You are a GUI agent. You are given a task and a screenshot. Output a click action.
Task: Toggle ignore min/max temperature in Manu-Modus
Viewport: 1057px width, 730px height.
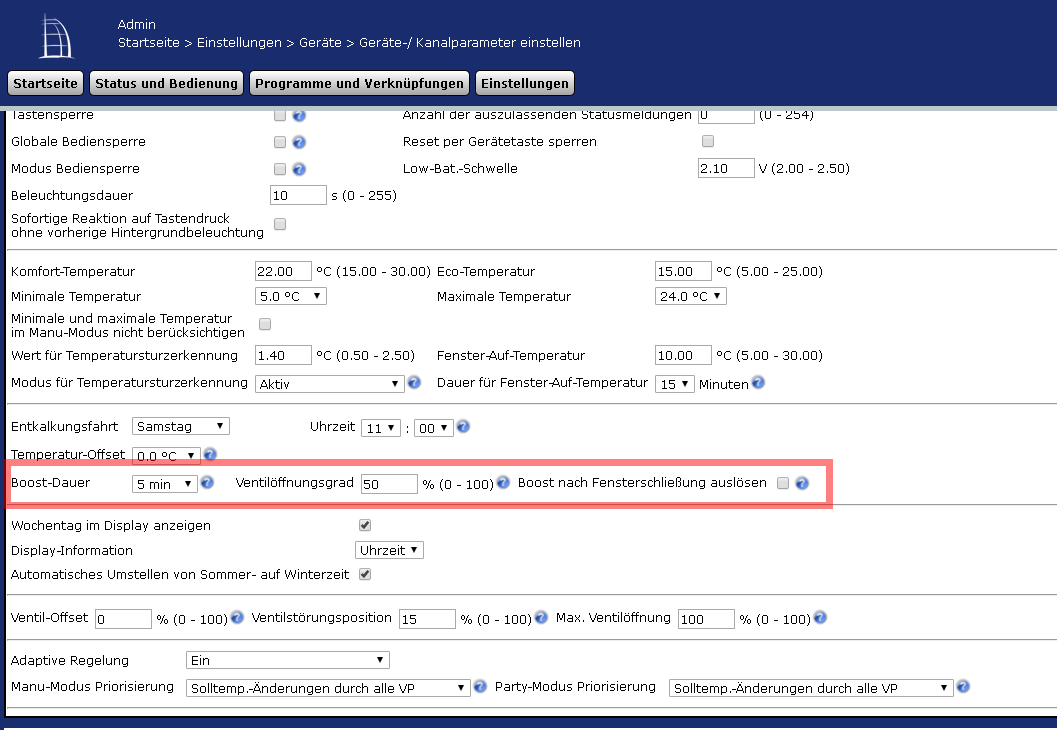coord(265,324)
